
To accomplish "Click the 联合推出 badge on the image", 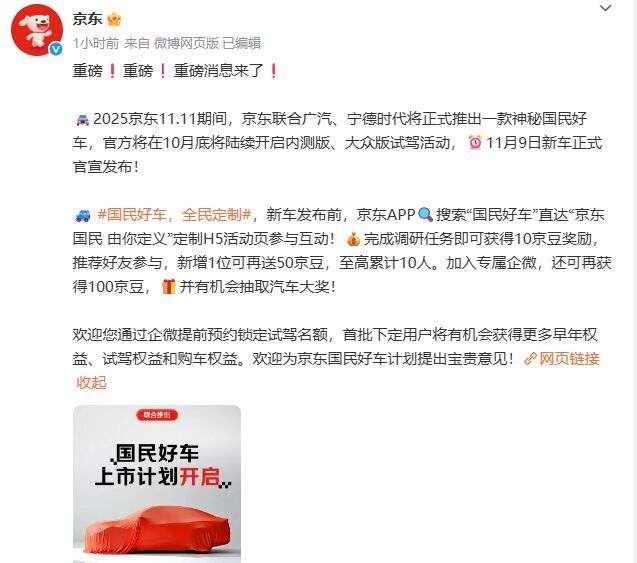I will (x=157, y=415).
